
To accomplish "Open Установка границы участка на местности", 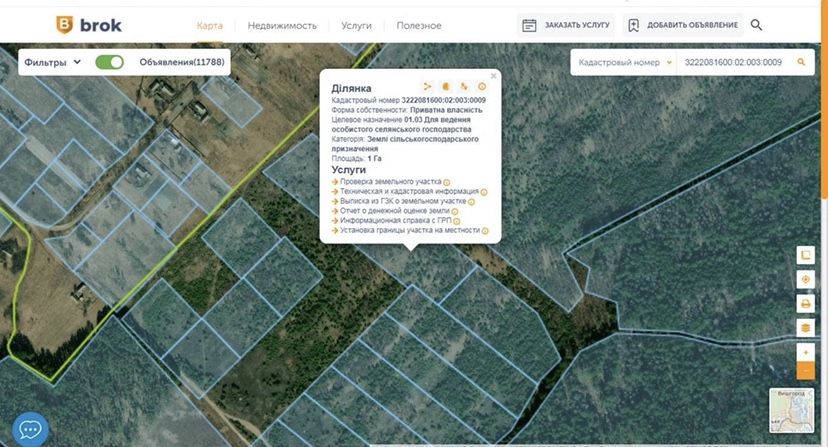I will click(410, 230).
